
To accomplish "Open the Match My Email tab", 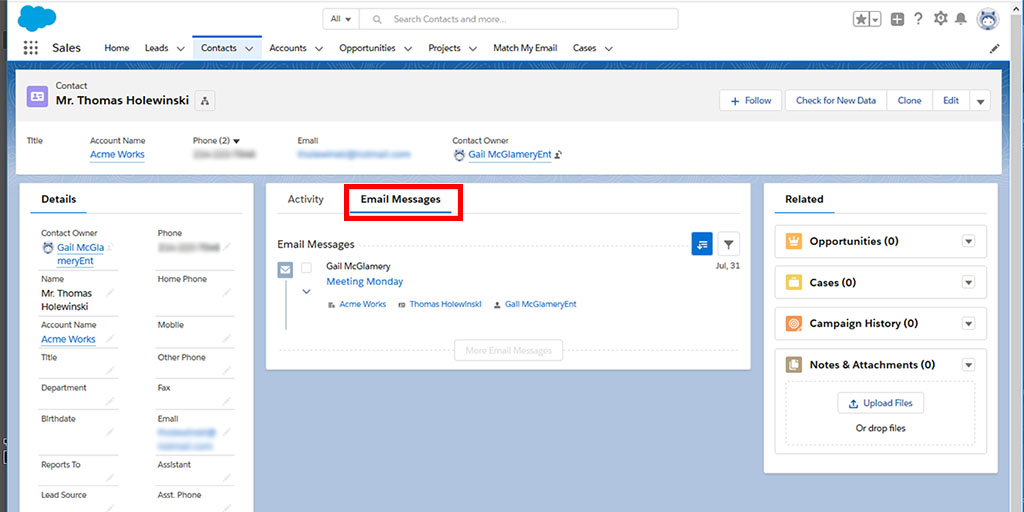I will pyautogui.click(x=525, y=48).
